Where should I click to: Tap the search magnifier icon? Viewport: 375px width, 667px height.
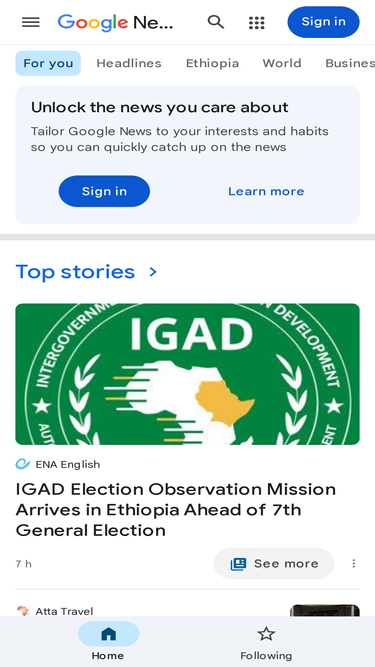point(216,22)
